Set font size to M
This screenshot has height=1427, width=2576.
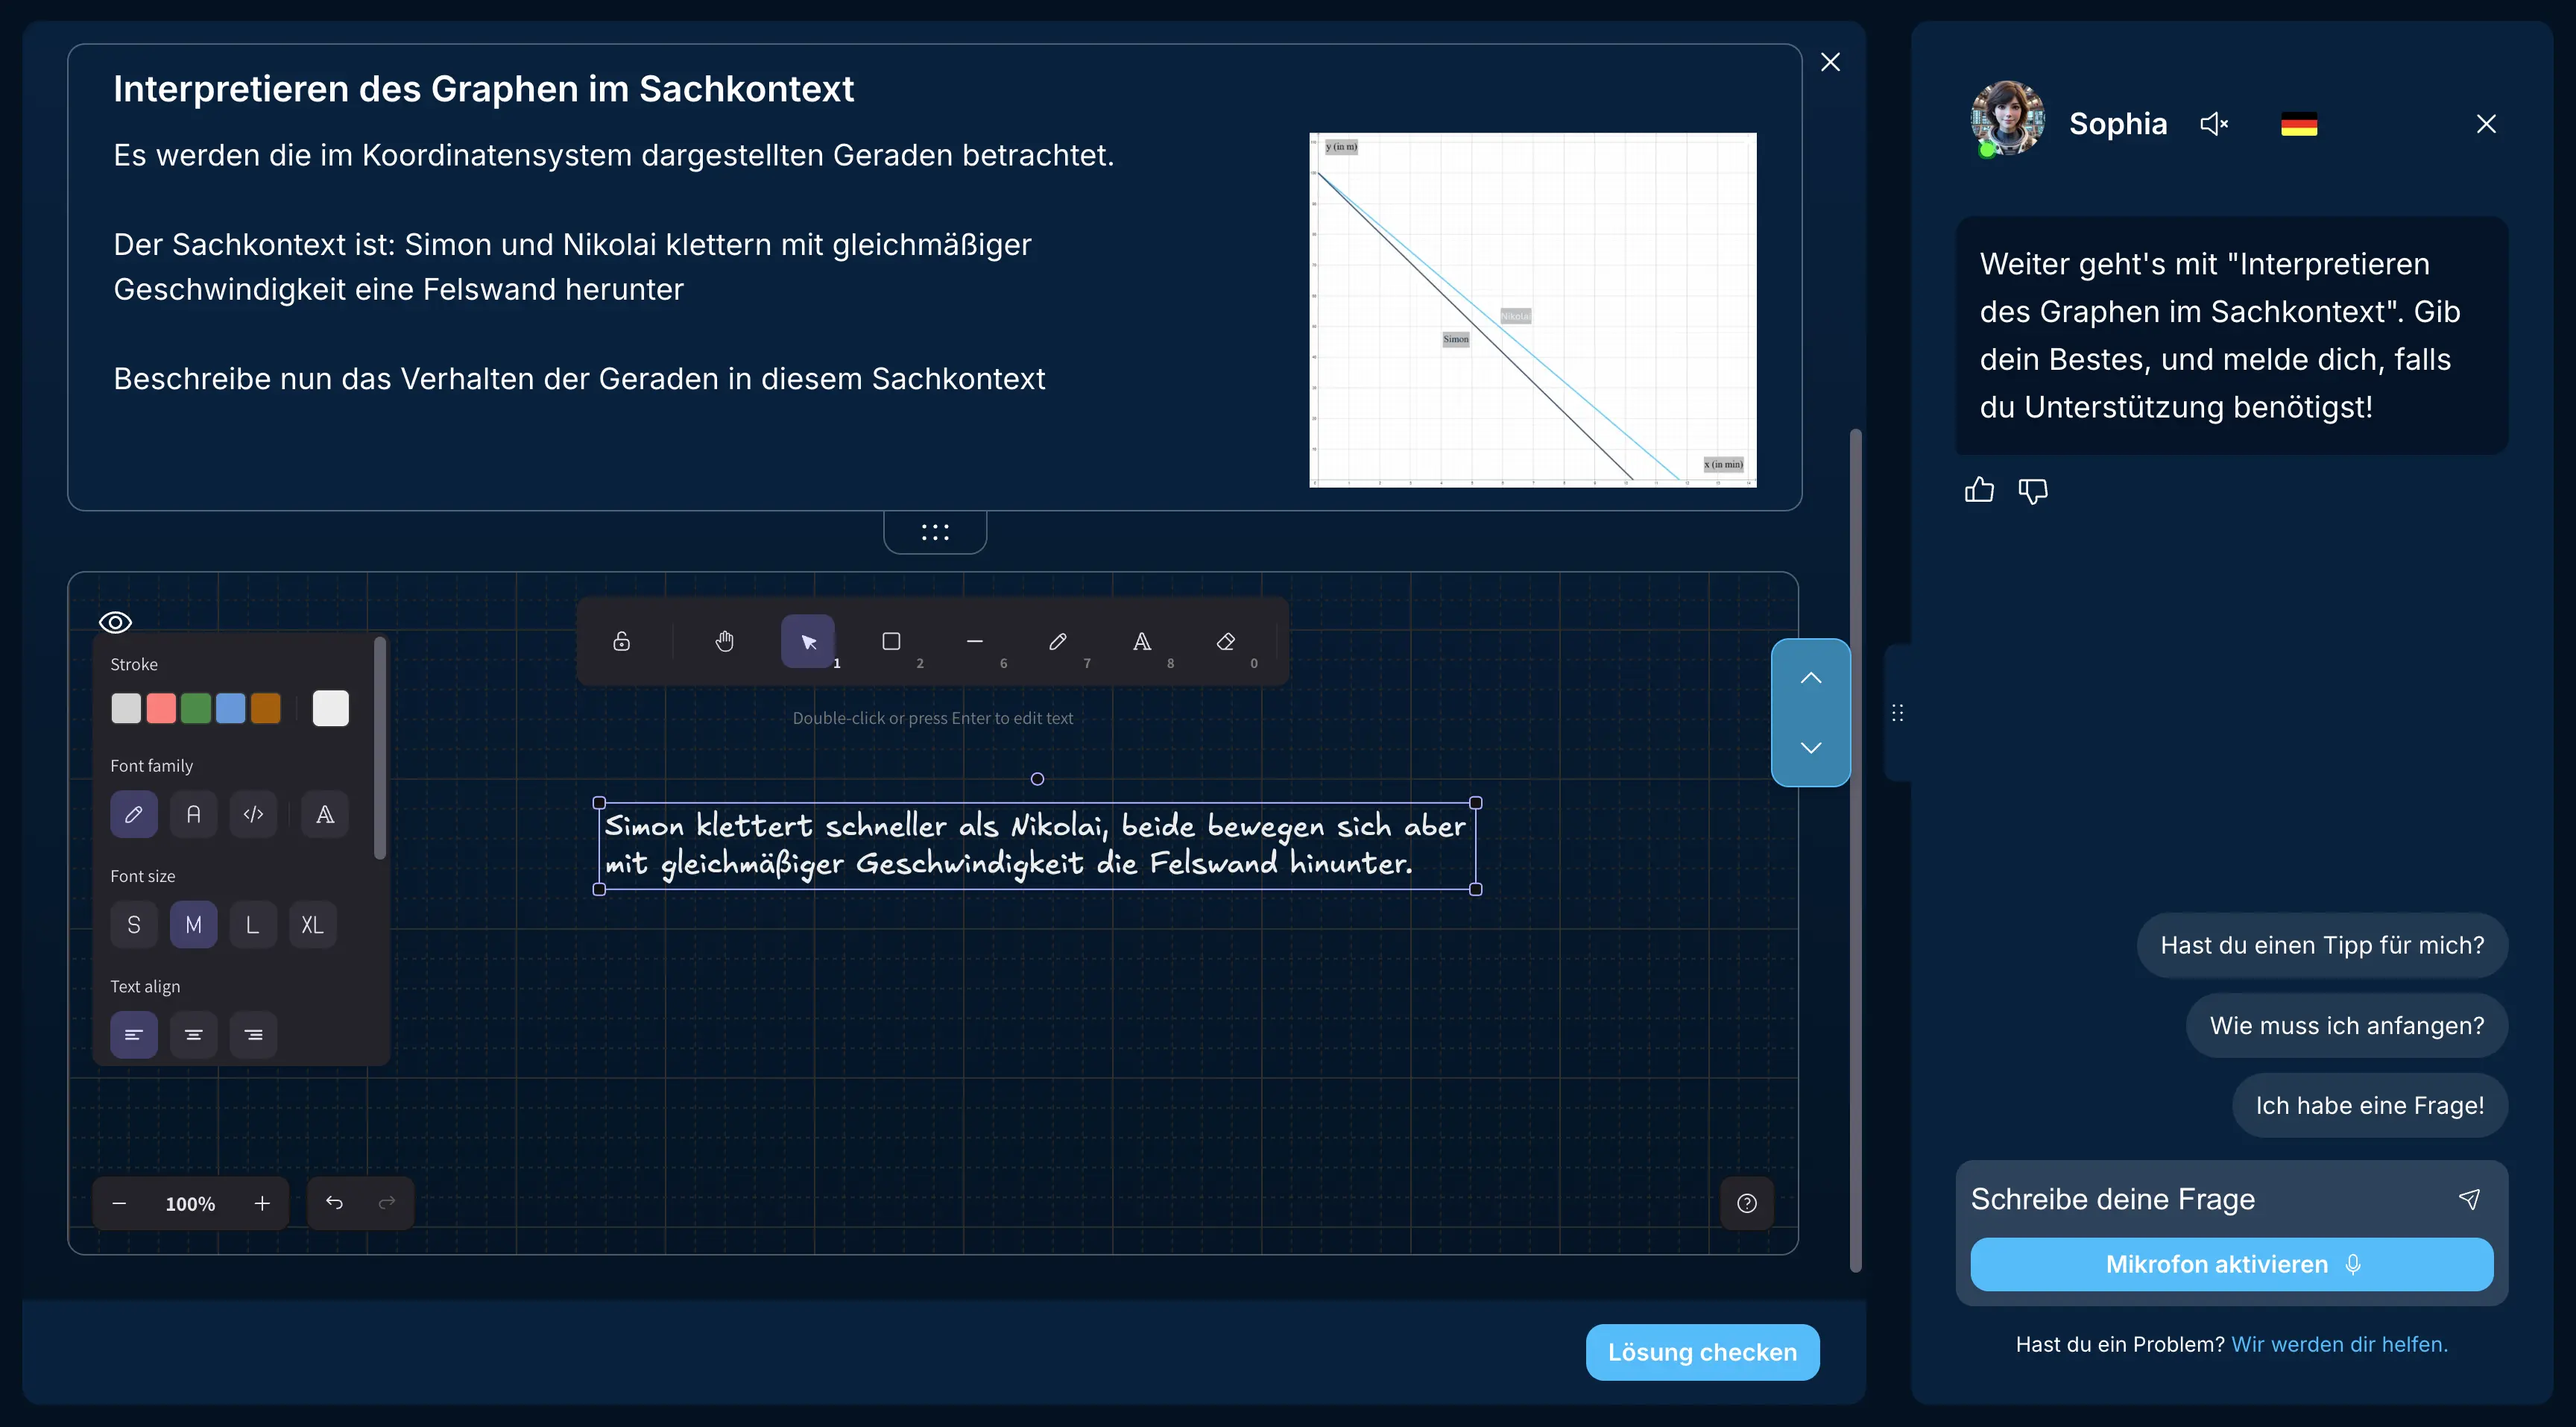click(x=194, y=925)
